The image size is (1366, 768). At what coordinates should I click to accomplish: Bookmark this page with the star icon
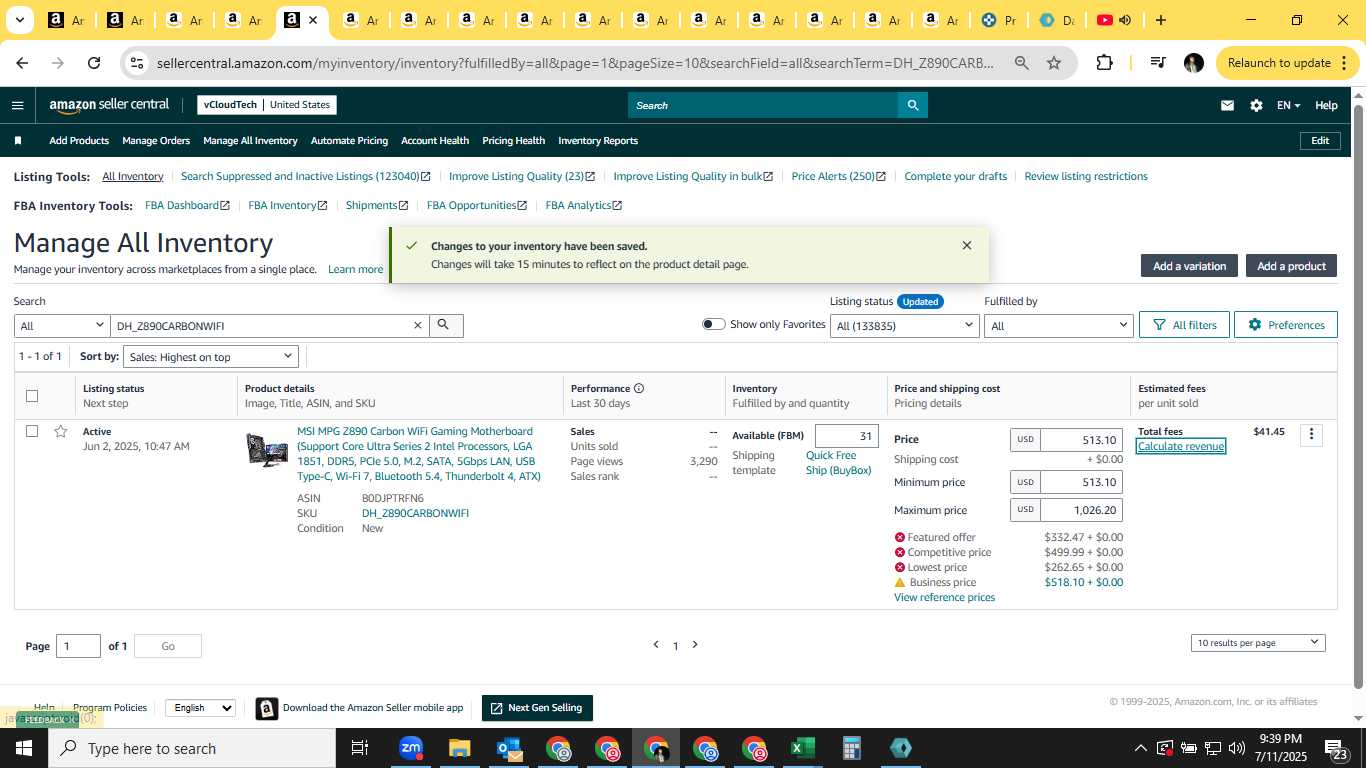[x=1054, y=63]
